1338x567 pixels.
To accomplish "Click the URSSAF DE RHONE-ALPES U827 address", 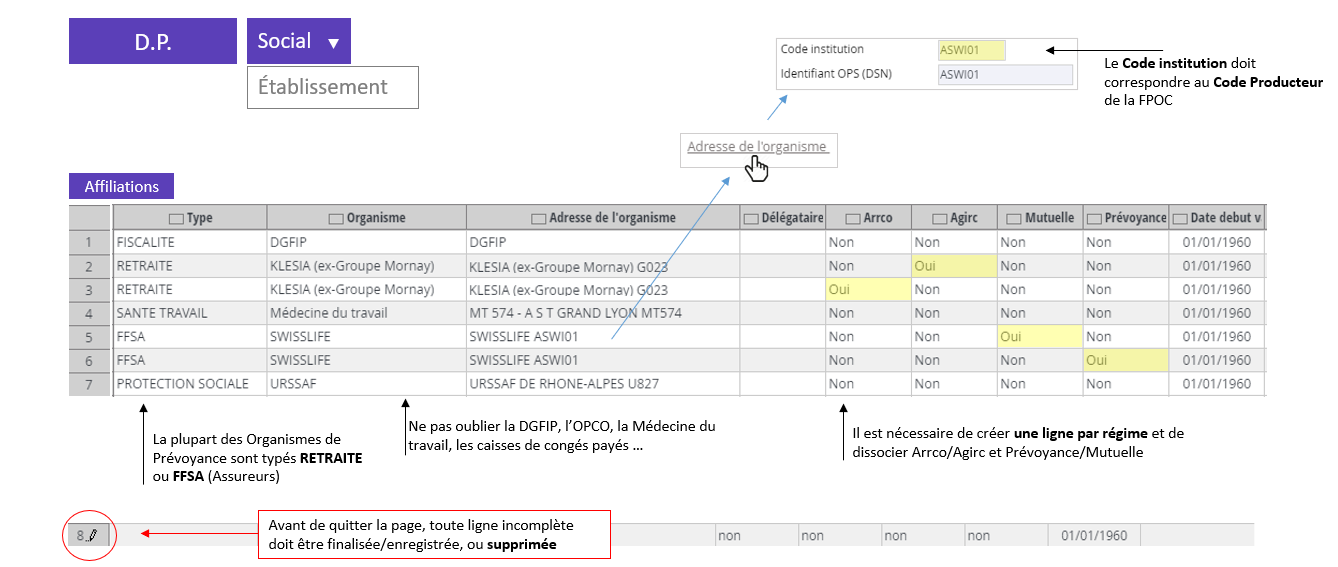I will click(x=603, y=384).
